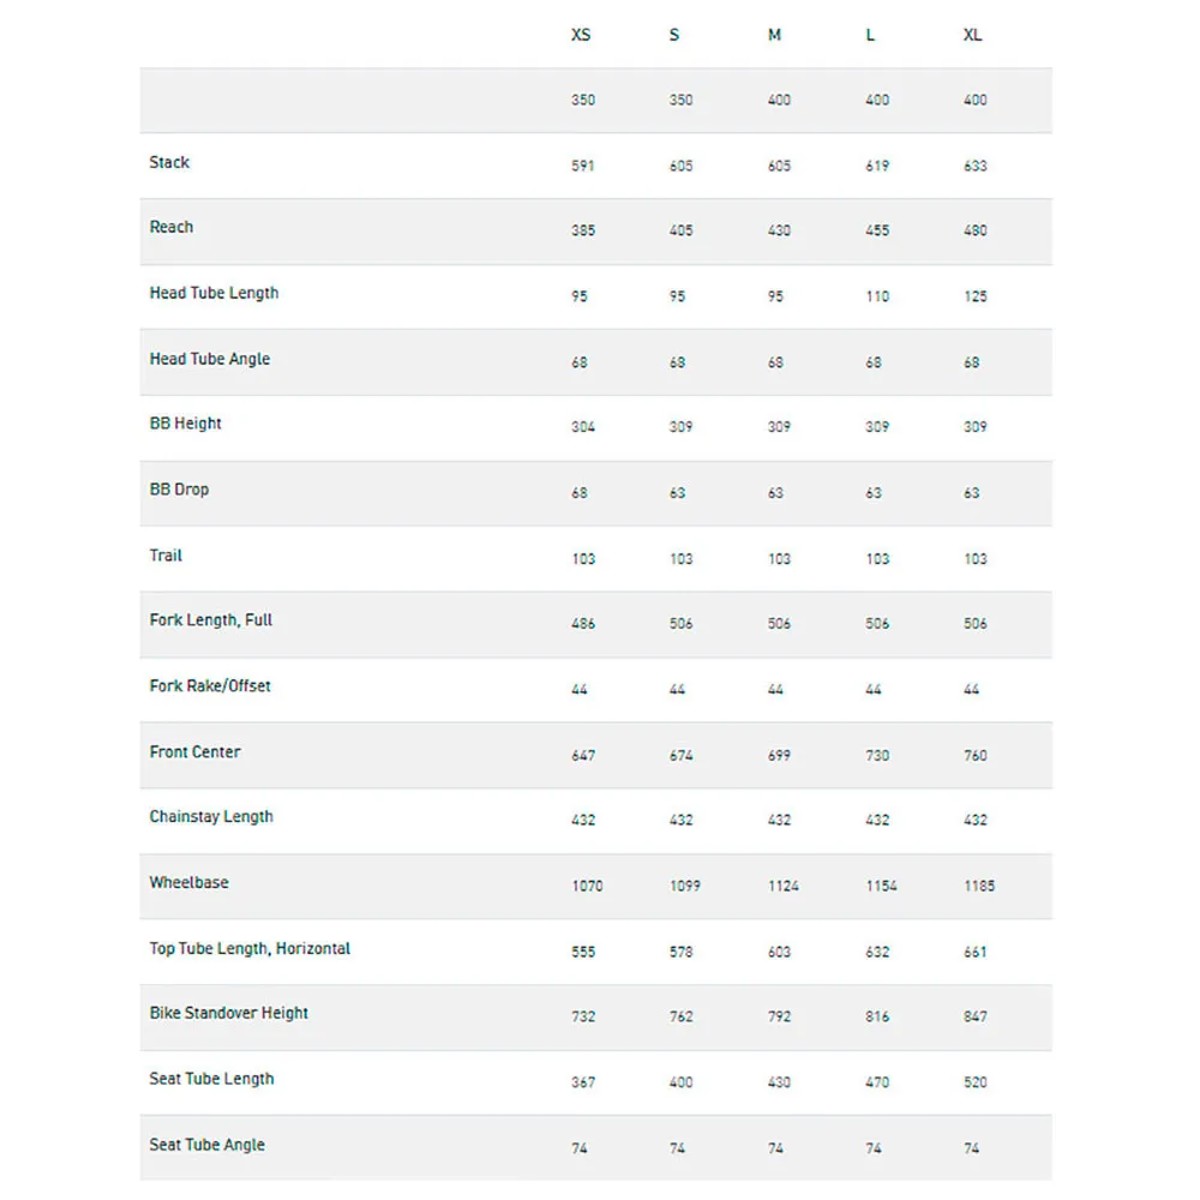Click the XS size column header
This screenshot has width=1200, height=1200.
(580, 35)
